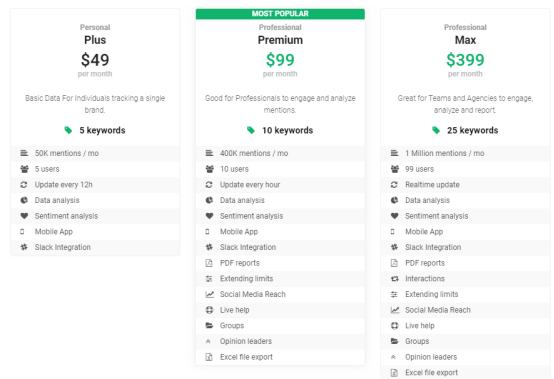The height and width of the screenshot is (379, 554).
Task: Click the Excel file export icon in Max
Action: tap(394, 373)
